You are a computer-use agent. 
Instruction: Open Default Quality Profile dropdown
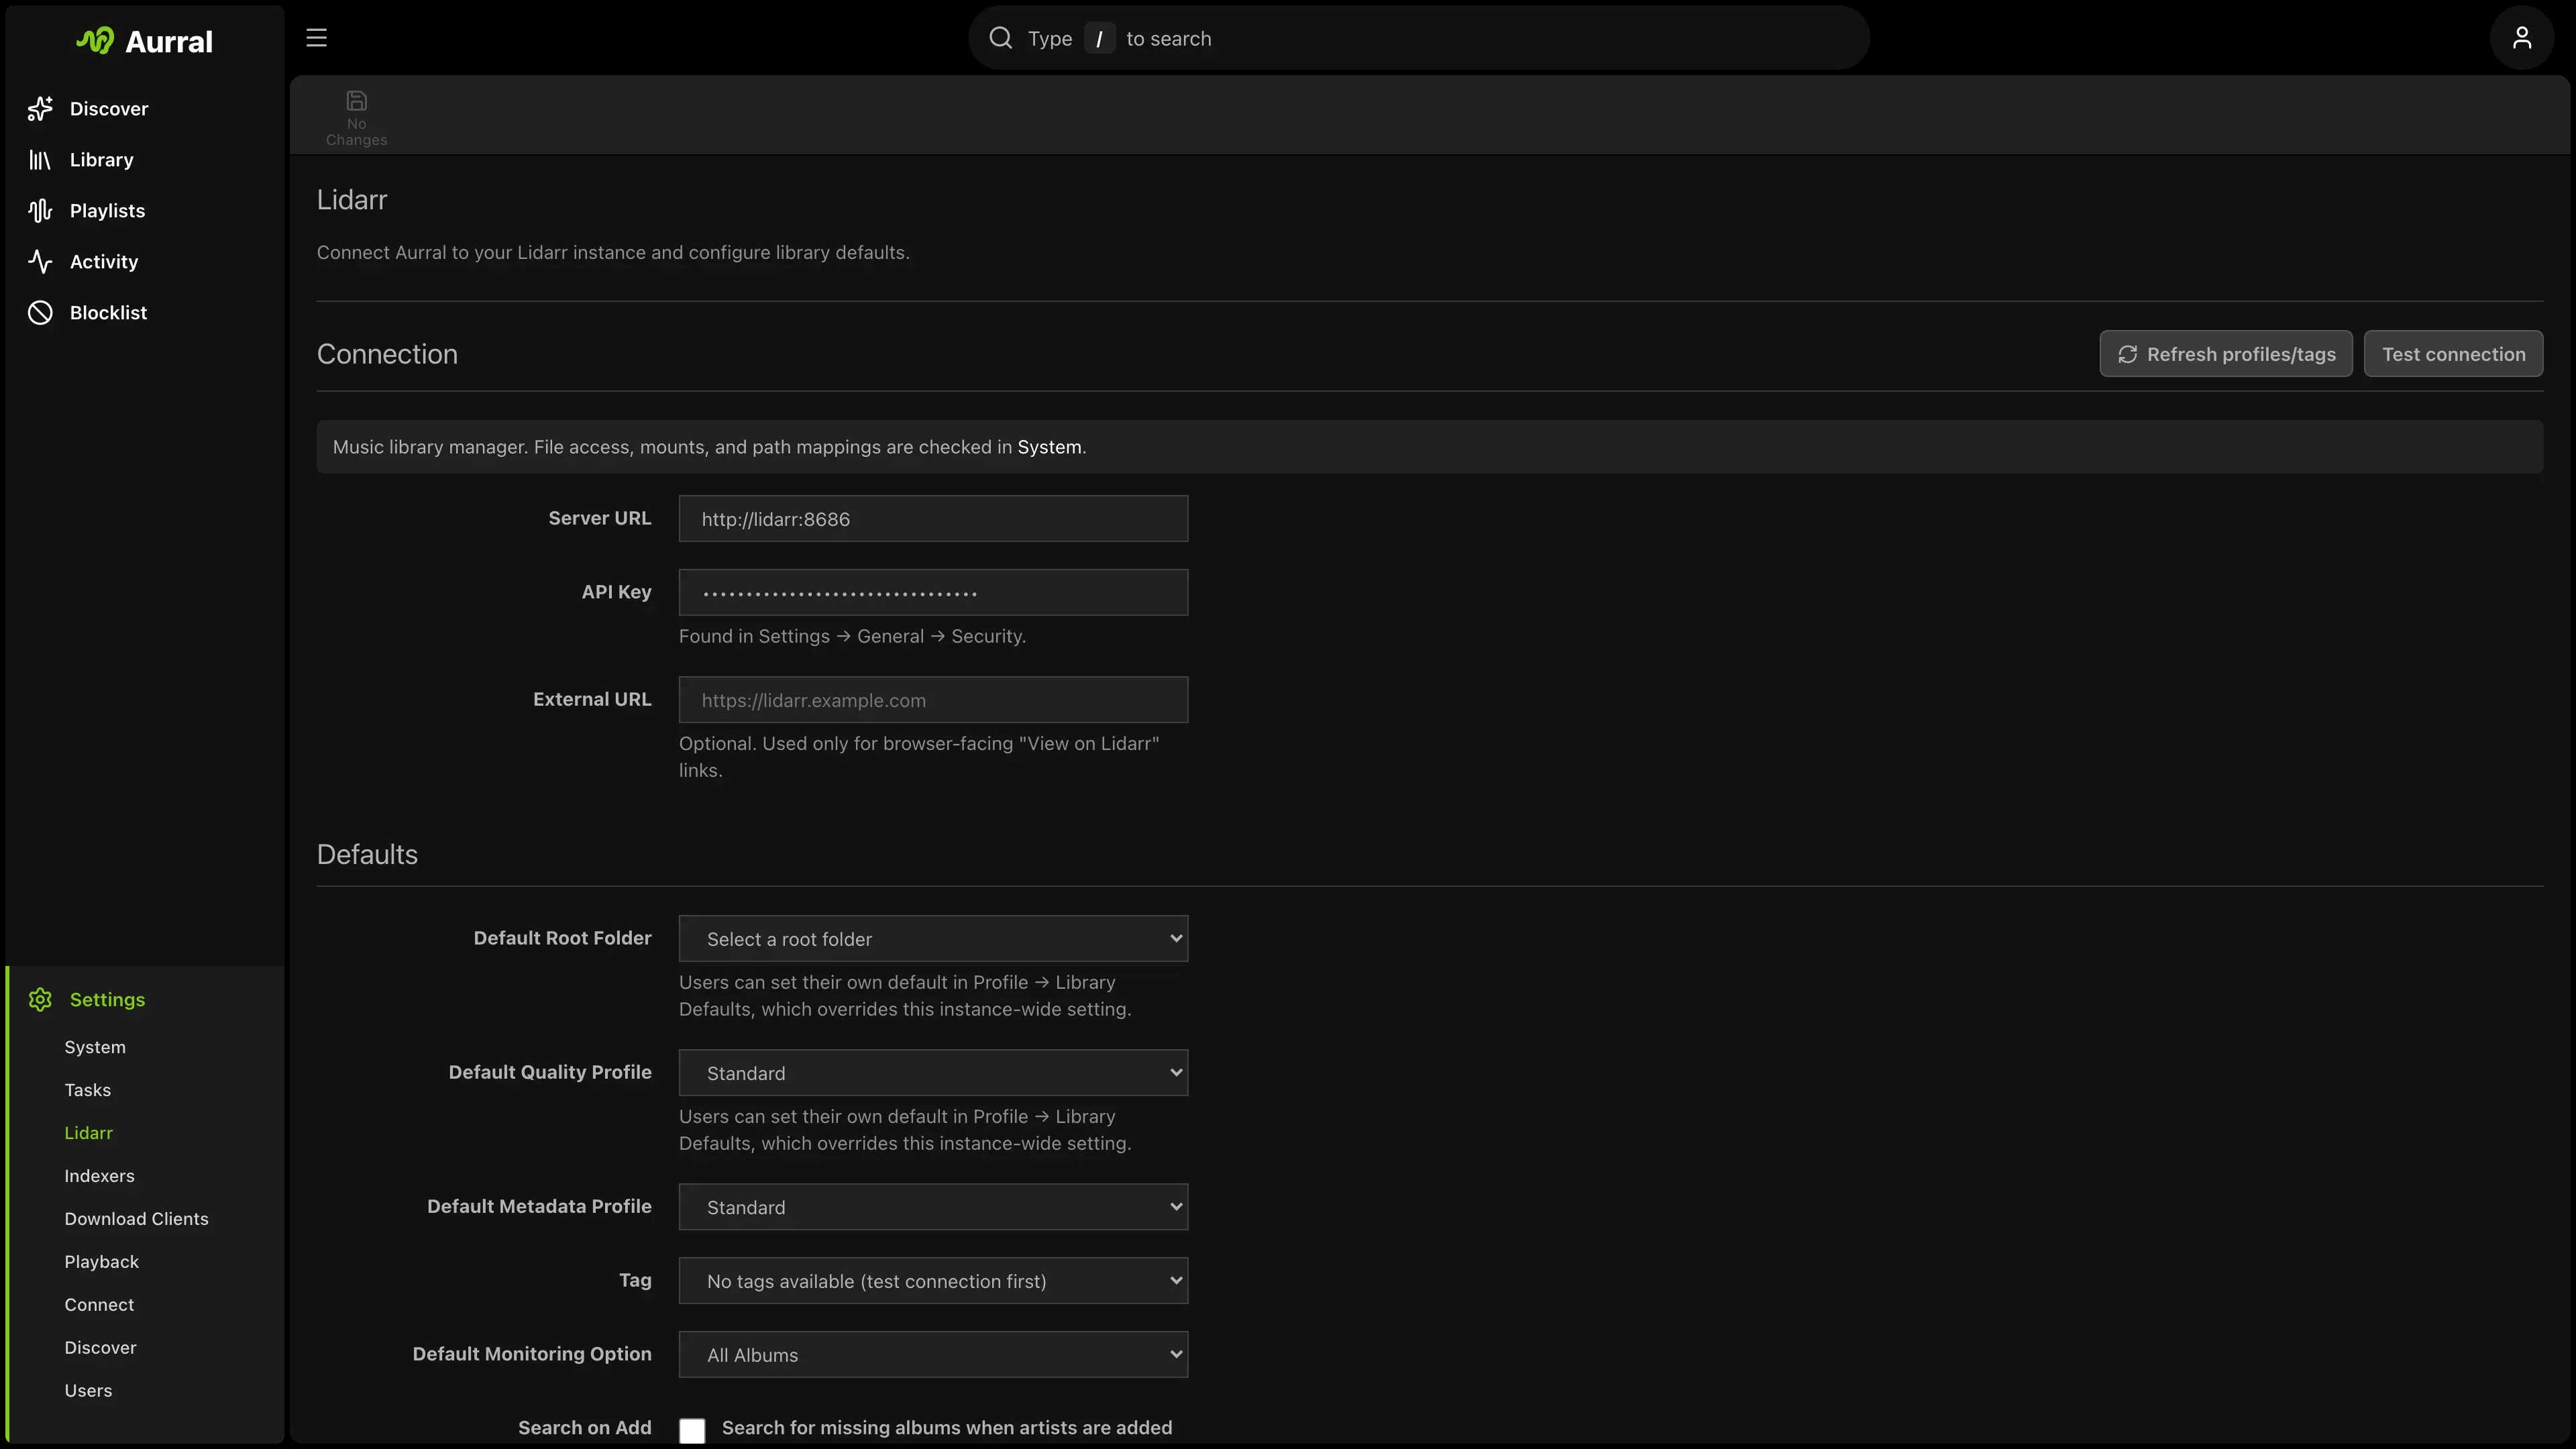[x=933, y=1073]
